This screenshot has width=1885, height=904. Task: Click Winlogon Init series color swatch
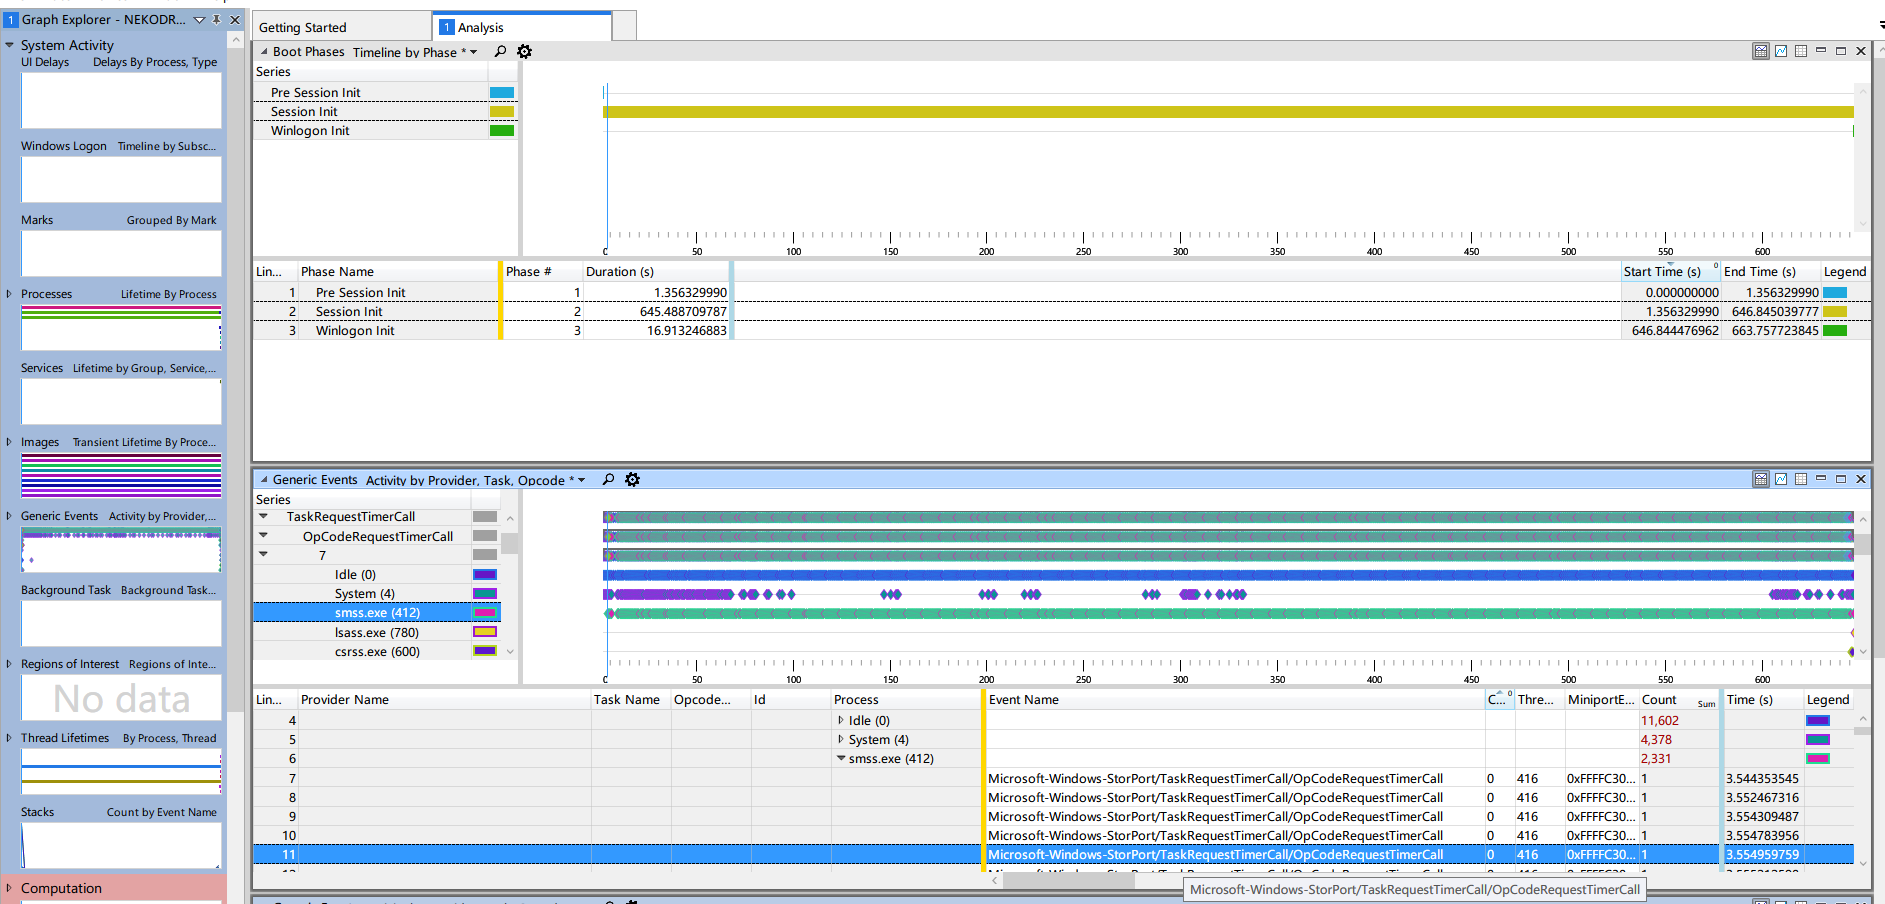(502, 130)
